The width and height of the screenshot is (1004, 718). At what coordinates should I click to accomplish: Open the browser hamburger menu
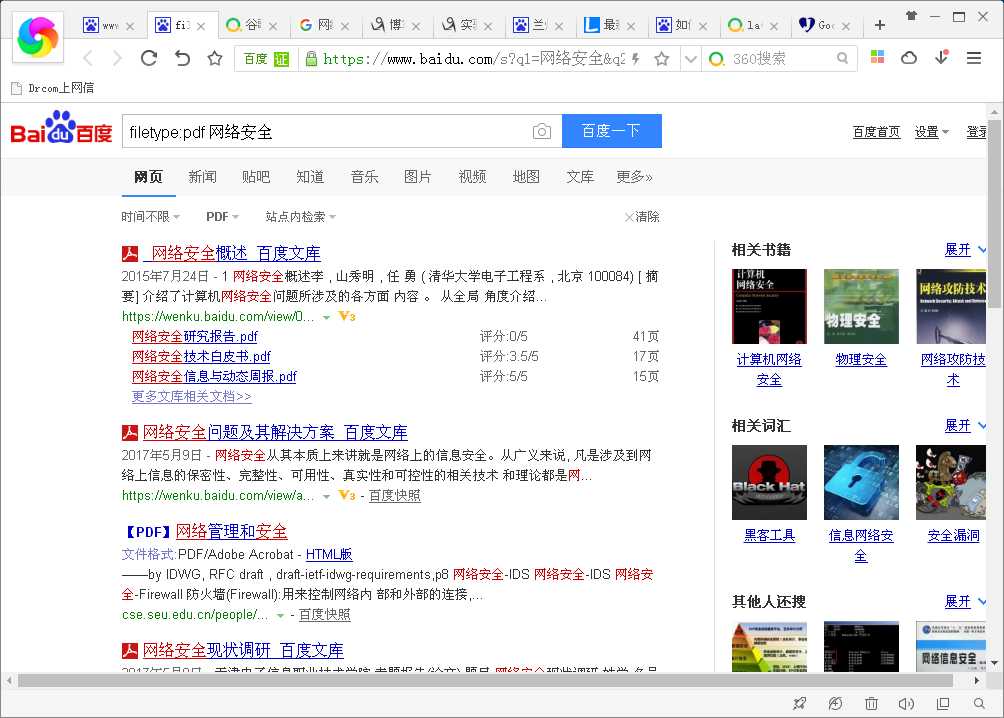click(x=974, y=58)
